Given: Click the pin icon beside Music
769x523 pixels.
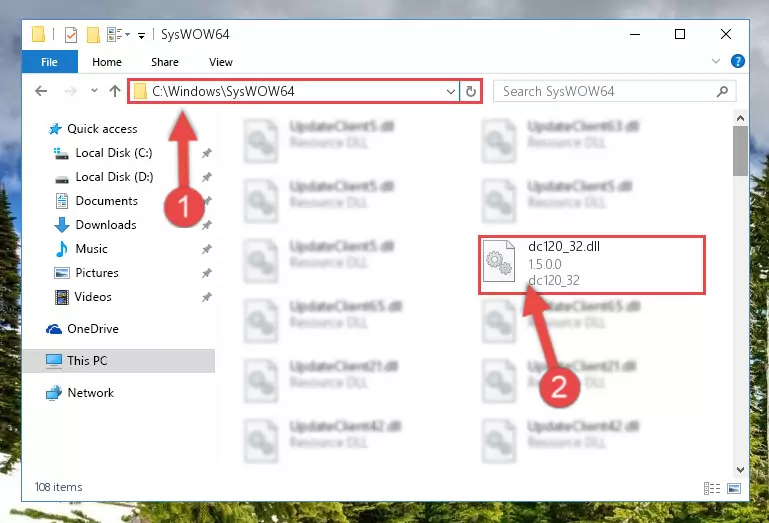Looking at the screenshot, I should 207,250.
